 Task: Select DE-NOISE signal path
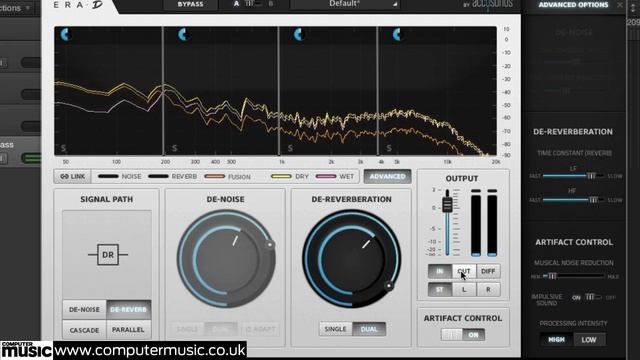click(x=84, y=309)
